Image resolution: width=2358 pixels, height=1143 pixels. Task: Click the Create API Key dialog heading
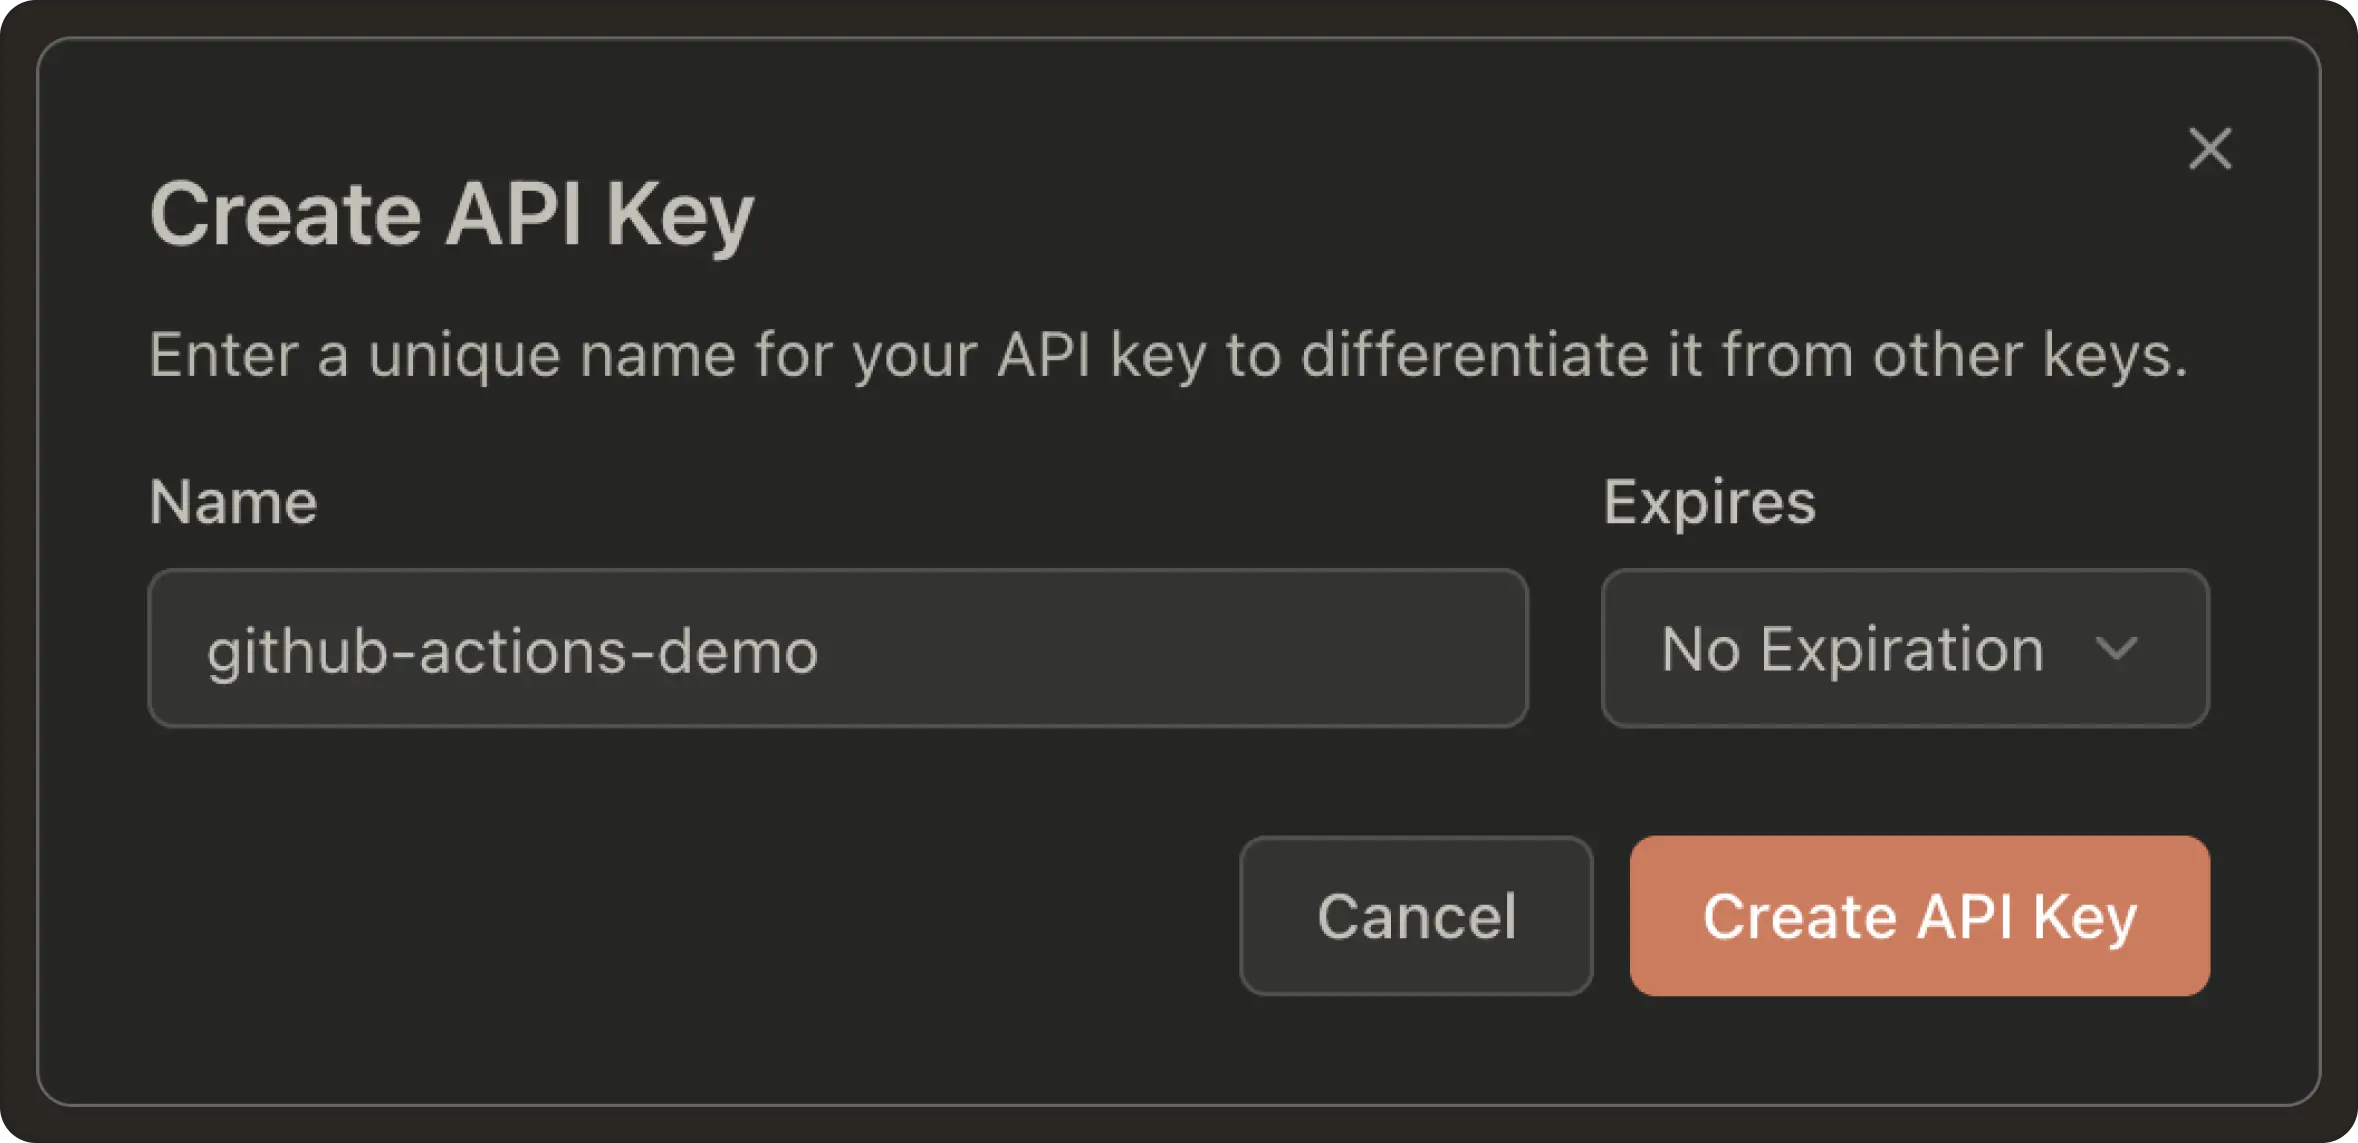[451, 214]
